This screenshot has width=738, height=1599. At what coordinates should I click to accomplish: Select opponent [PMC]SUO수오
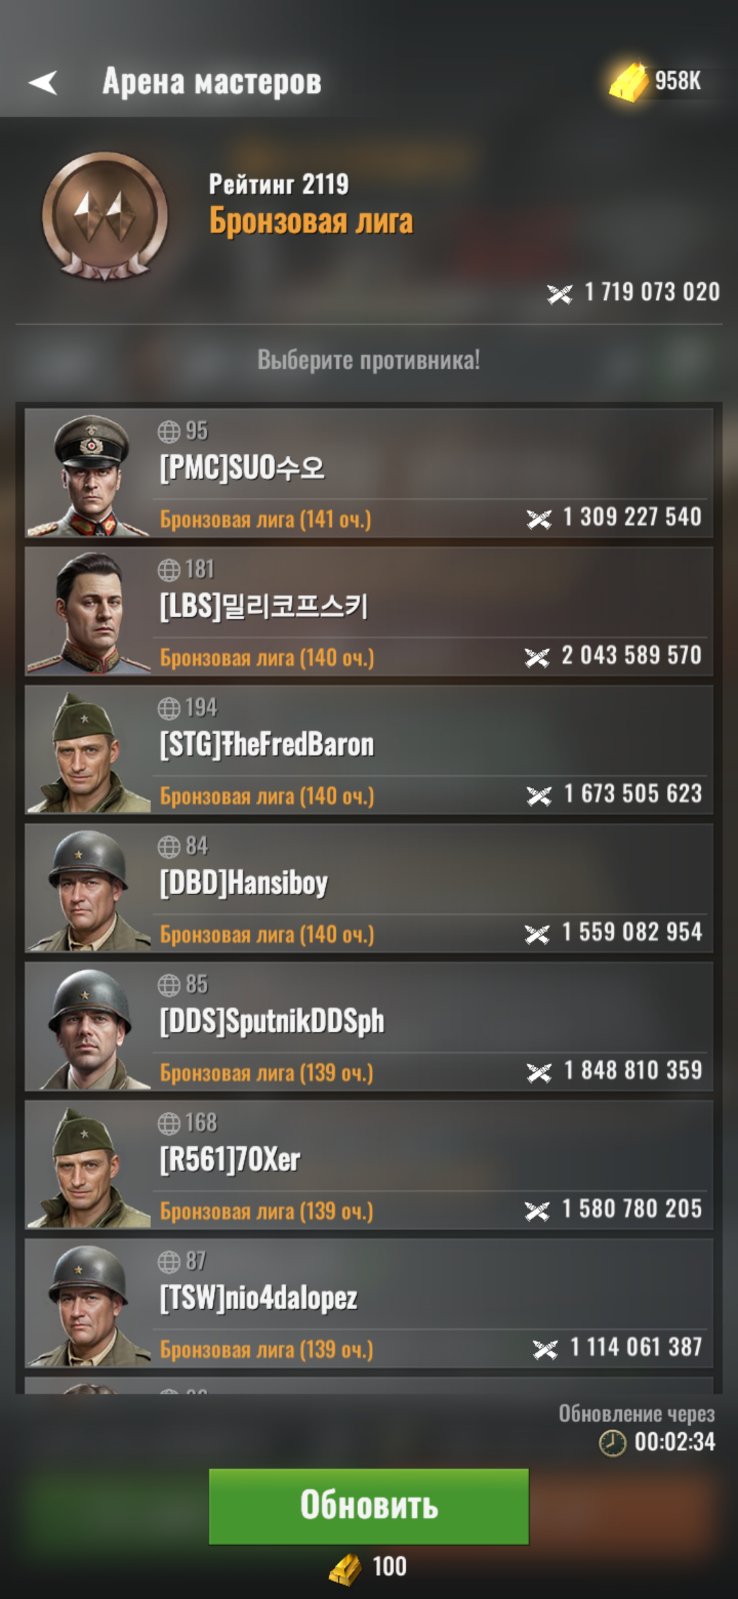pyautogui.click(x=369, y=473)
